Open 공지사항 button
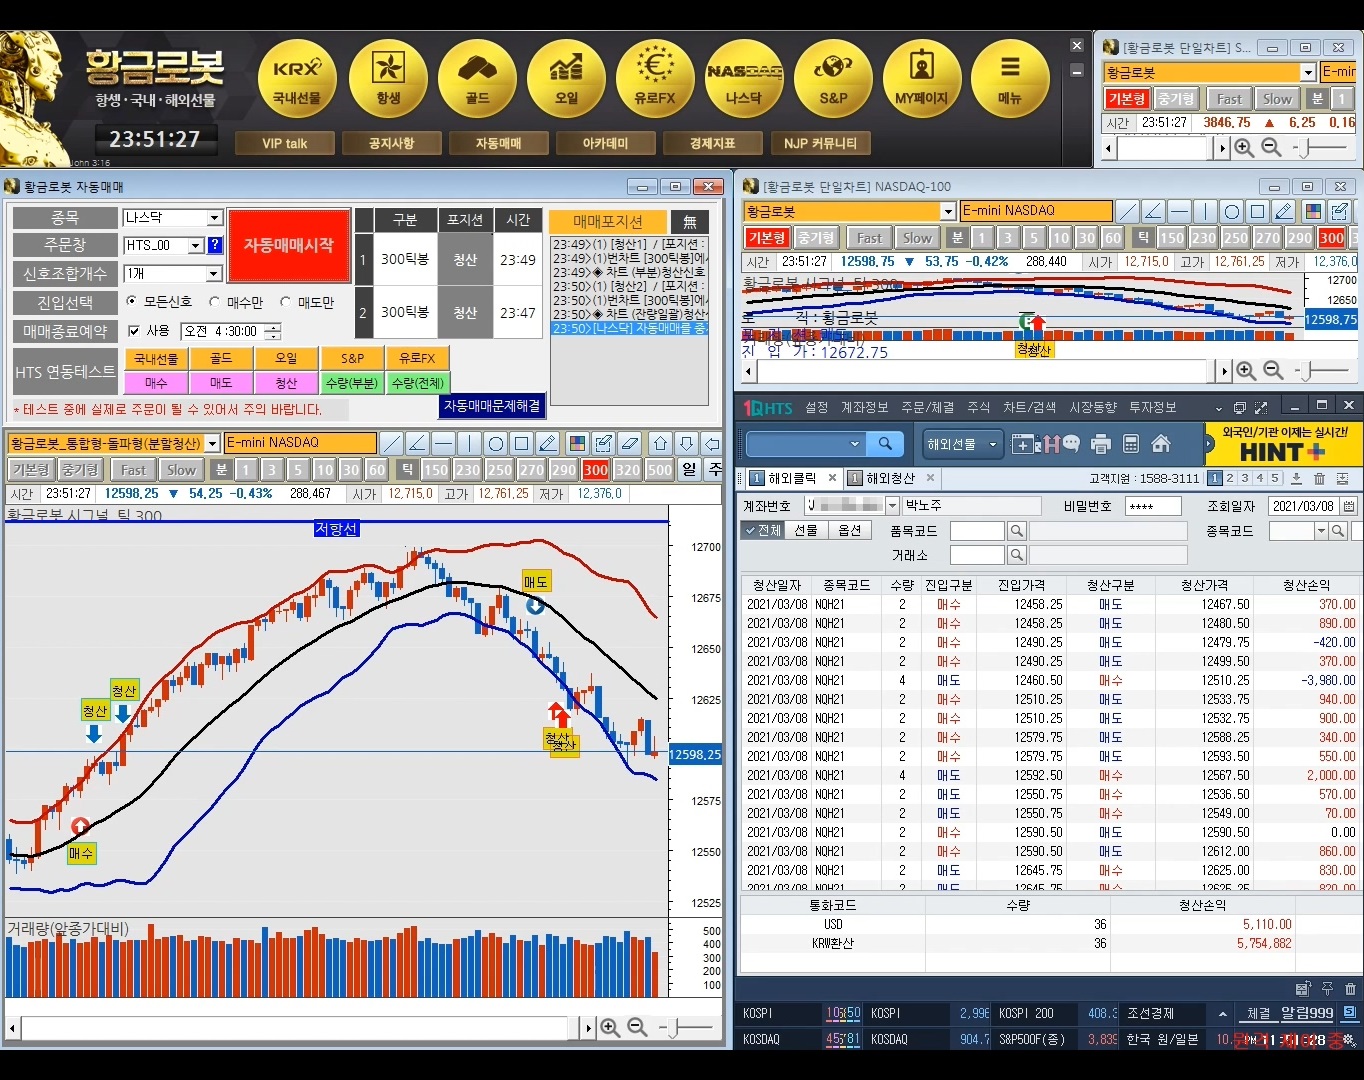The width and height of the screenshot is (1364, 1080). click(392, 144)
